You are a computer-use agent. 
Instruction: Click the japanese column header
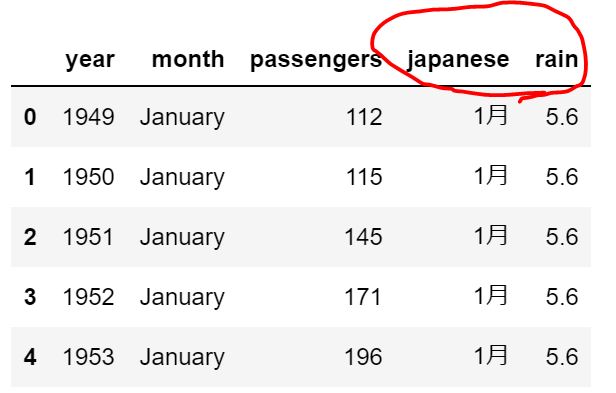[x=458, y=60]
